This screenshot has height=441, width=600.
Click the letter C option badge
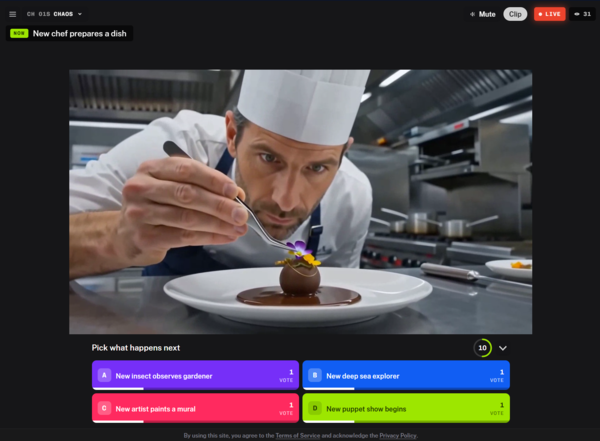104,408
